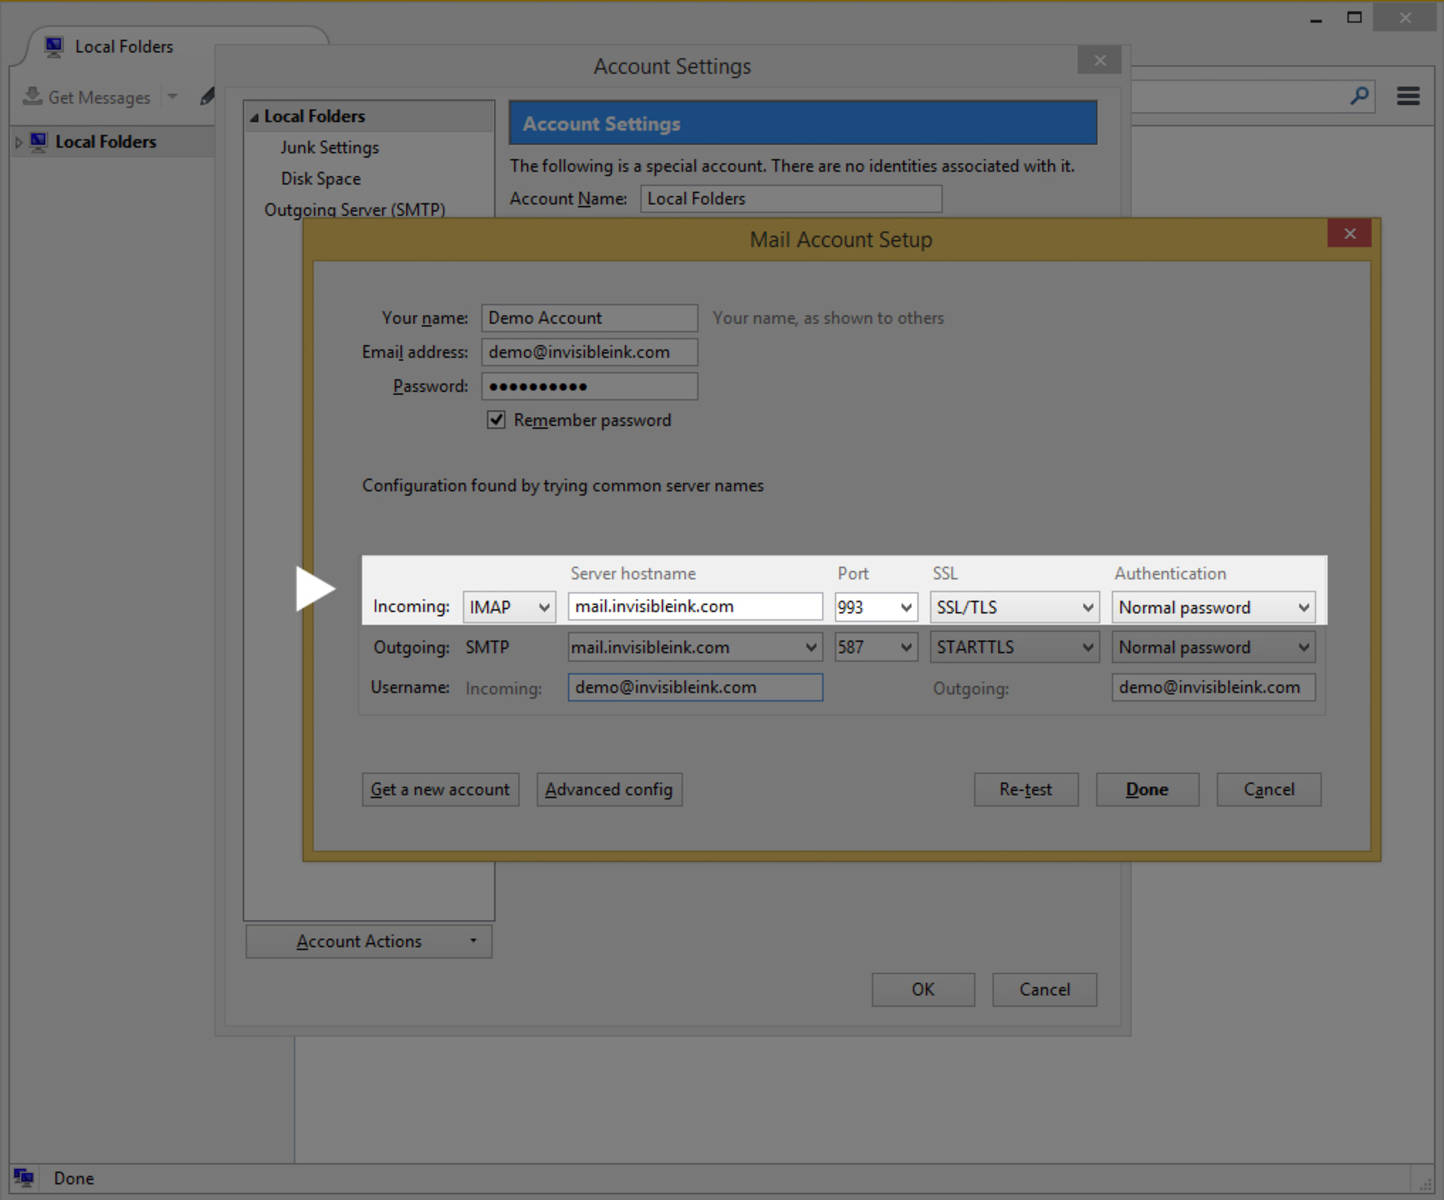Open the incoming SSL/TLS dropdown

pos(1014,607)
